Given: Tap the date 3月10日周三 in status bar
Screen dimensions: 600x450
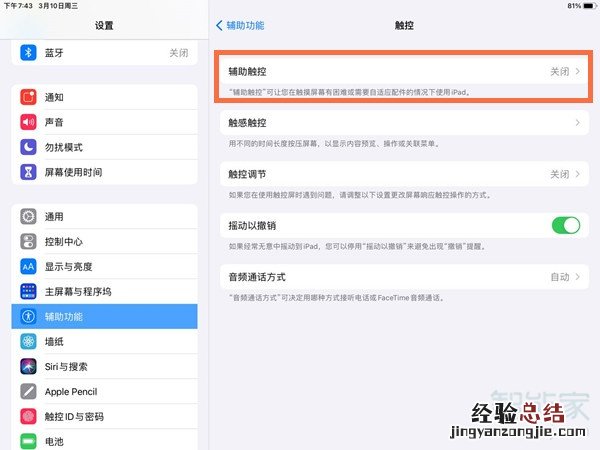Looking at the screenshot, I should click(x=58, y=6).
